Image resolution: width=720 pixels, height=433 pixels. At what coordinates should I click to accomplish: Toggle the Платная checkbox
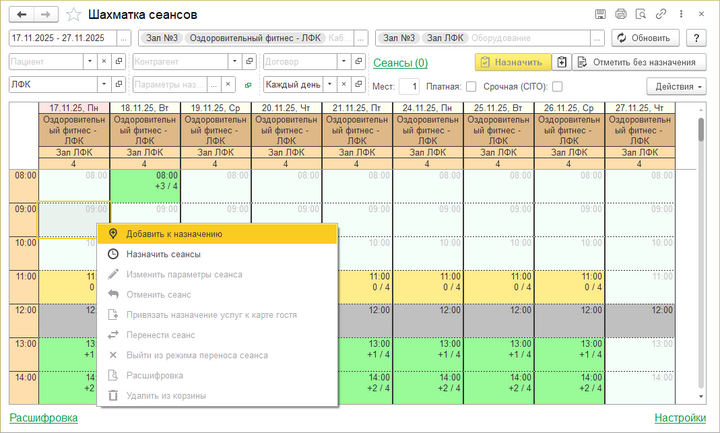[x=471, y=86]
